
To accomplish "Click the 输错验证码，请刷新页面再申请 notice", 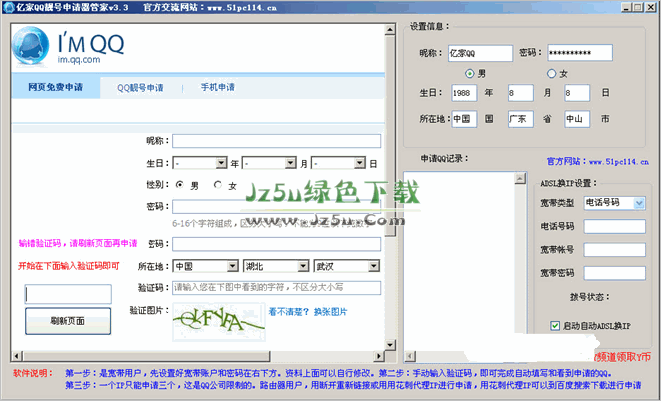I will [x=78, y=243].
